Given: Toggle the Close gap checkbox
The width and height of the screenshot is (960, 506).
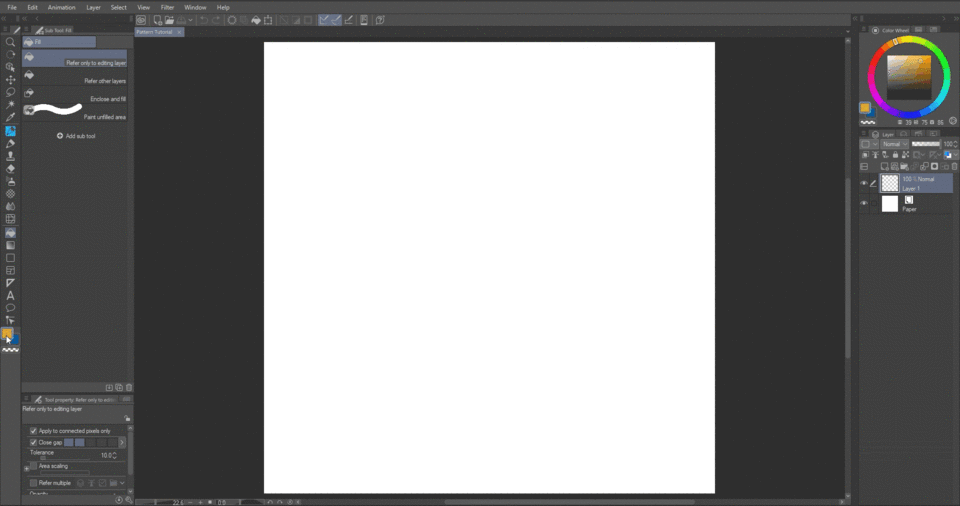Looking at the screenshot, I should 34,442.
